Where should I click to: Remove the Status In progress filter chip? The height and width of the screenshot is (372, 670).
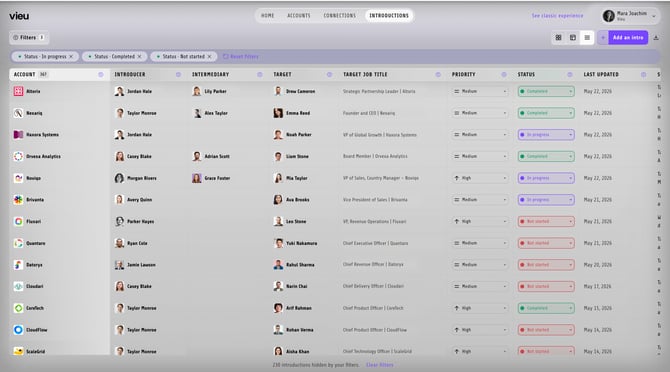click(x=71, y=56)
